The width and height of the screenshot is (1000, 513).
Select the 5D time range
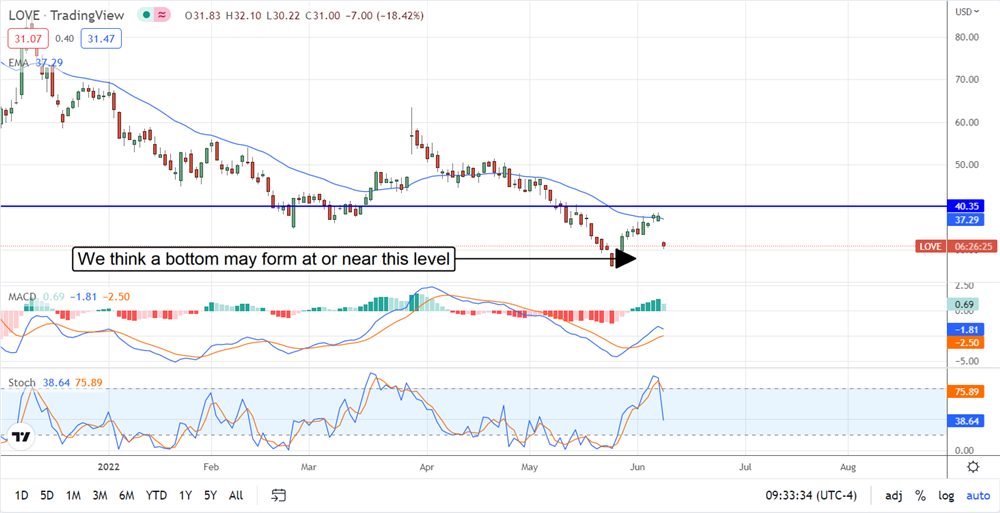click(x=48, y=495)
